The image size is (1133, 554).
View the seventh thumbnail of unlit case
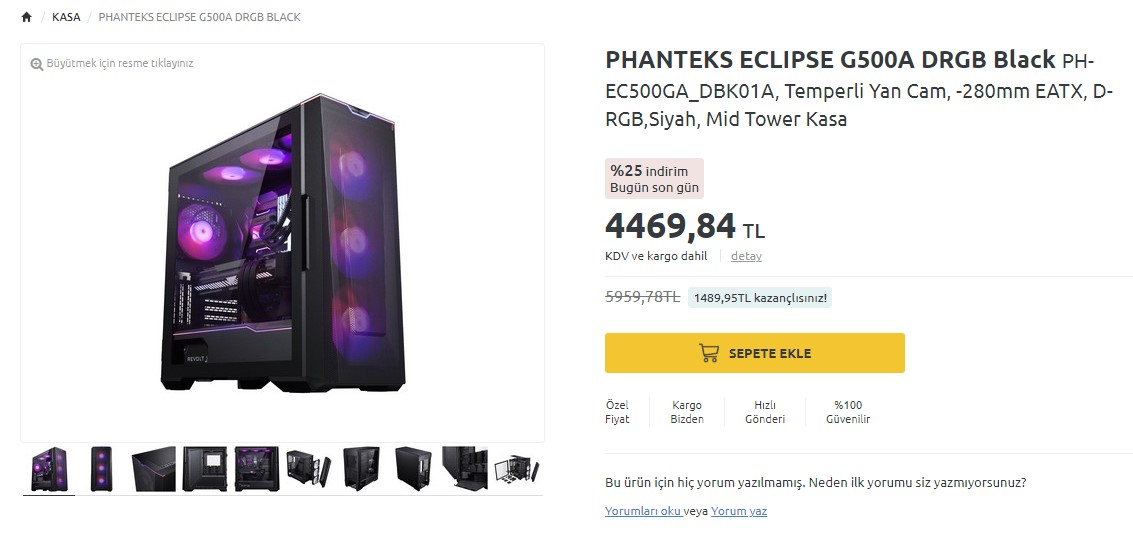point(361,468)
